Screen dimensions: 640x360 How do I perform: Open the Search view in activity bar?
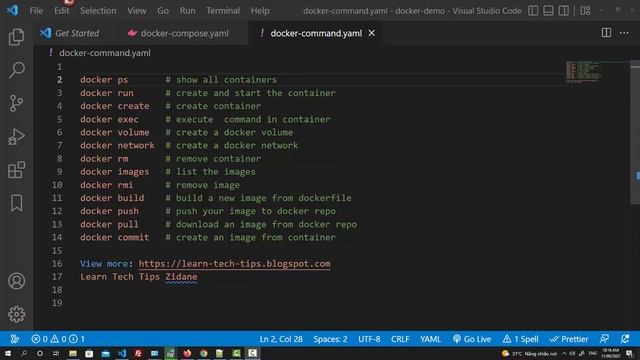[16, 70]
